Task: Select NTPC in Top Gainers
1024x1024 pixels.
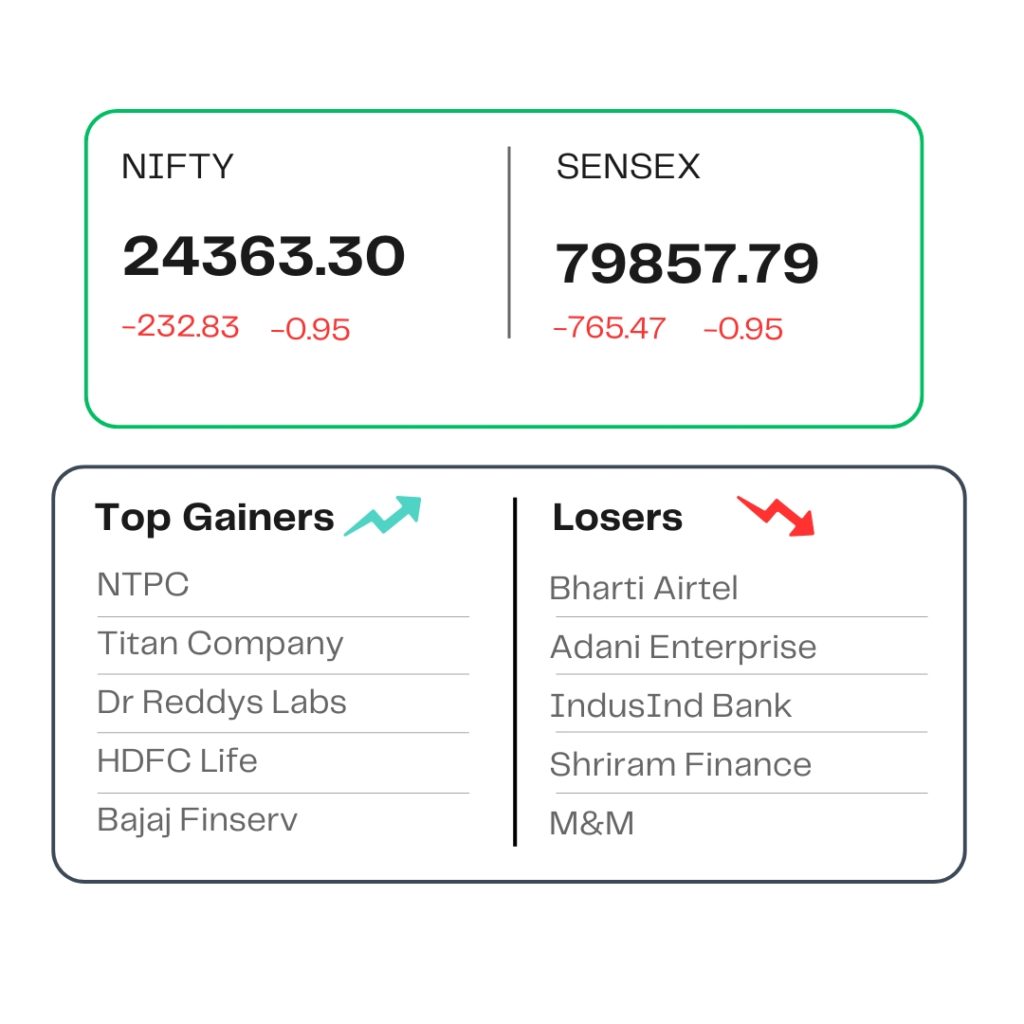Action: coord(143,584)
